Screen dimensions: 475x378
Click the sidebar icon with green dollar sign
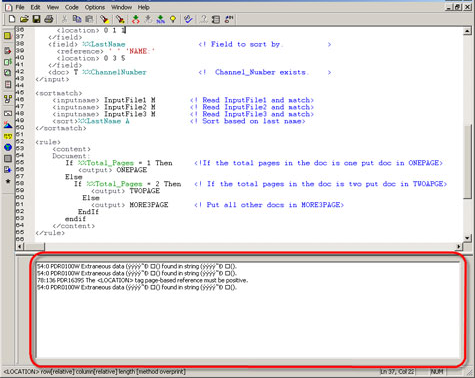point(8,62)
